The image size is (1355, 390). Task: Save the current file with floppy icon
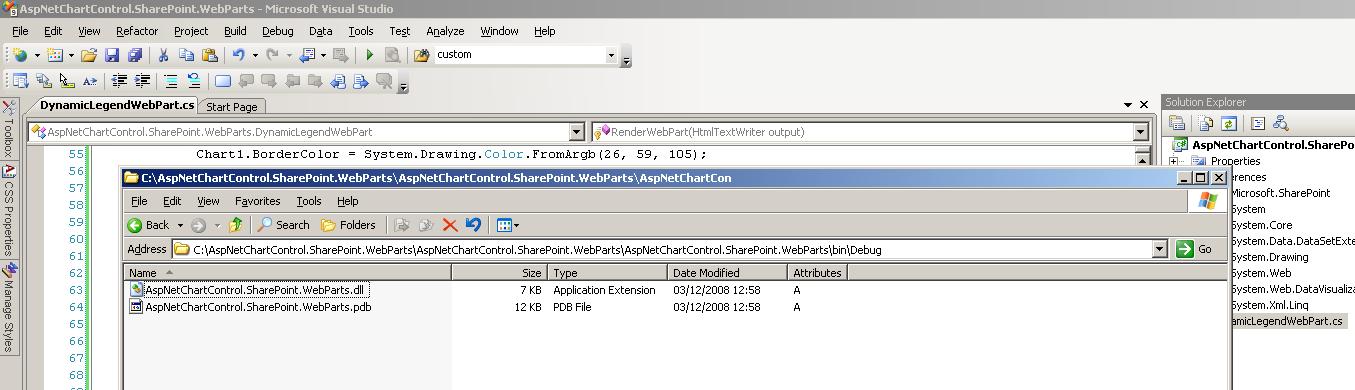coord(112,55)
